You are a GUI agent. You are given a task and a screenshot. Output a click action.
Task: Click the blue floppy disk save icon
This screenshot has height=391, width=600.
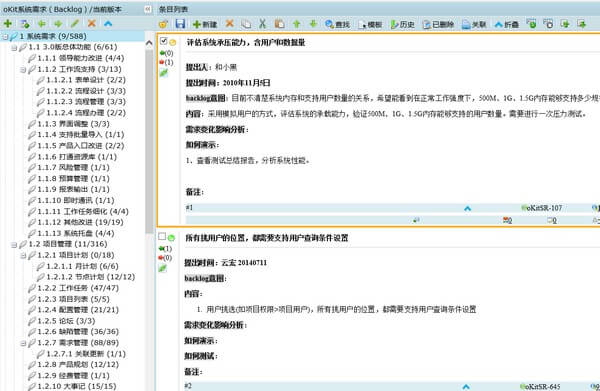180,24
